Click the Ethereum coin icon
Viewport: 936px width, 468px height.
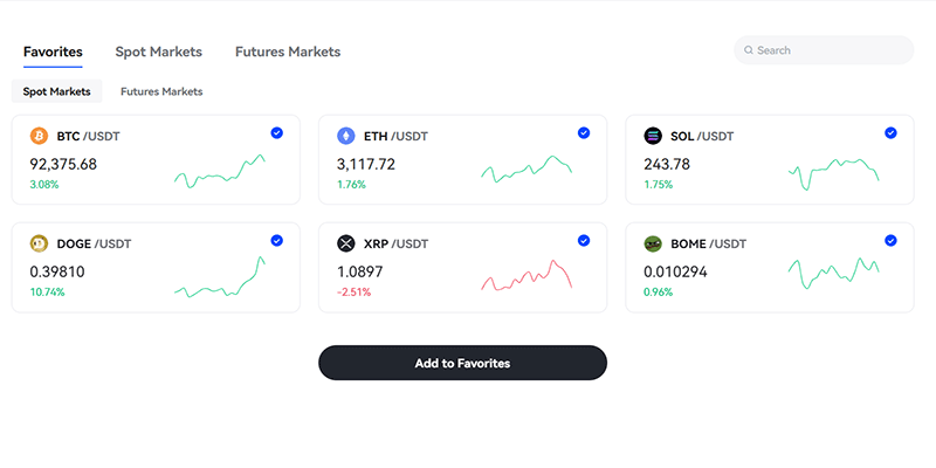point(346,136)
